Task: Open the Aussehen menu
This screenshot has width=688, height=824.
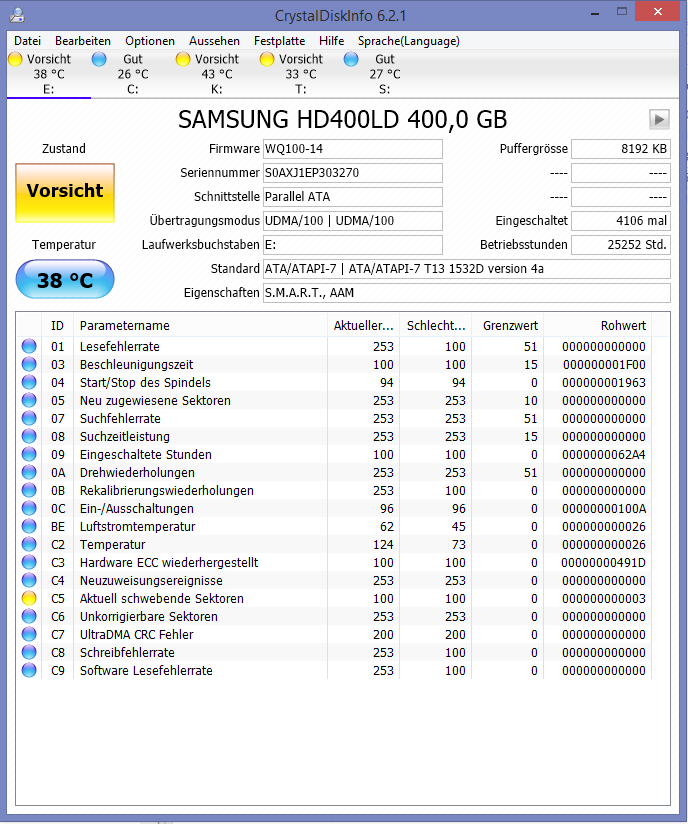Action: [x=214, y=41]
